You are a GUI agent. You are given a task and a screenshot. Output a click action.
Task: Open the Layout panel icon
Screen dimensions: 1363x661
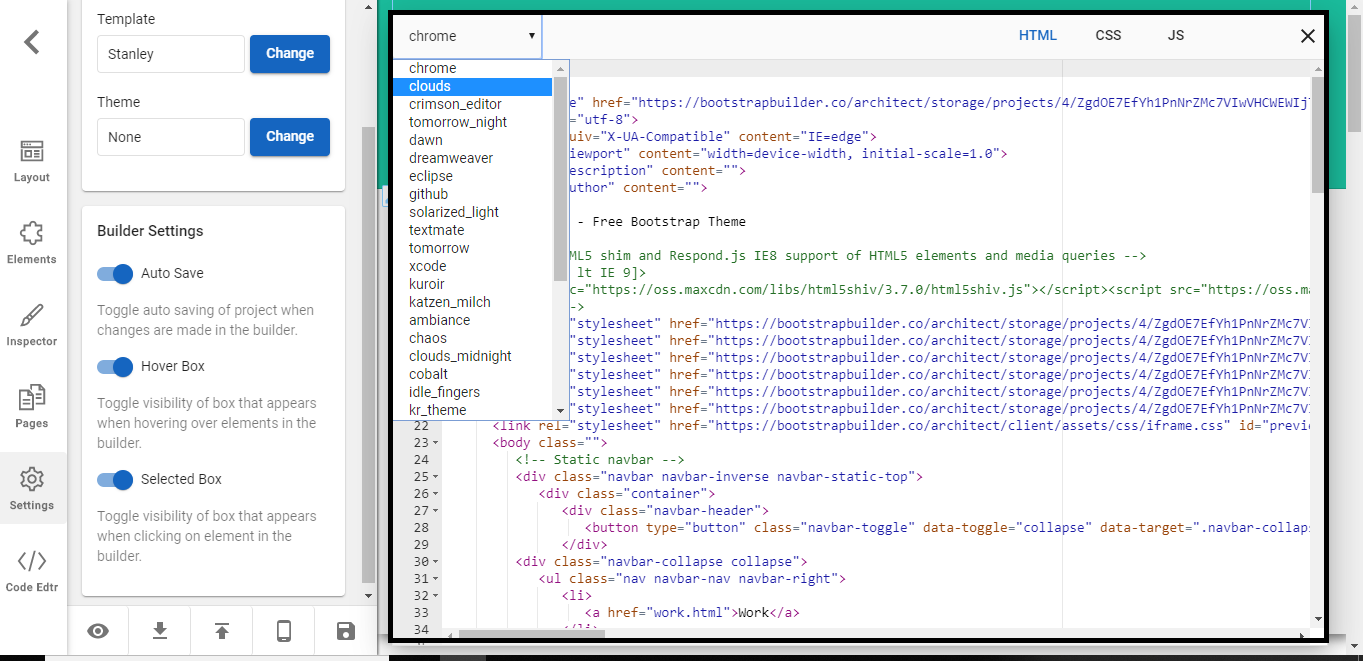coord(32,151)
